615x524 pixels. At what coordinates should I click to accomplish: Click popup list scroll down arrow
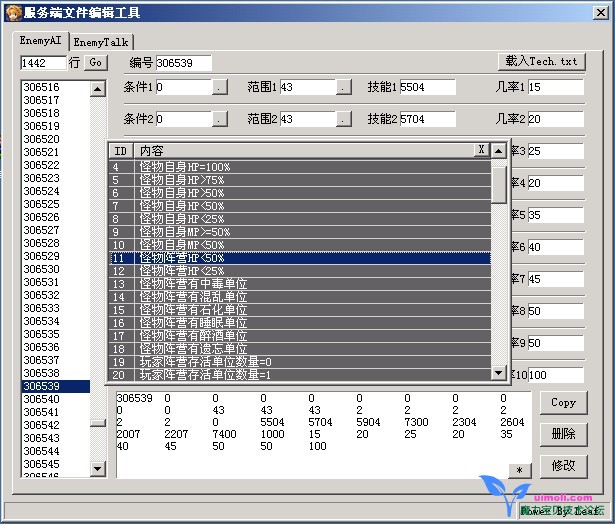[498, 373]
